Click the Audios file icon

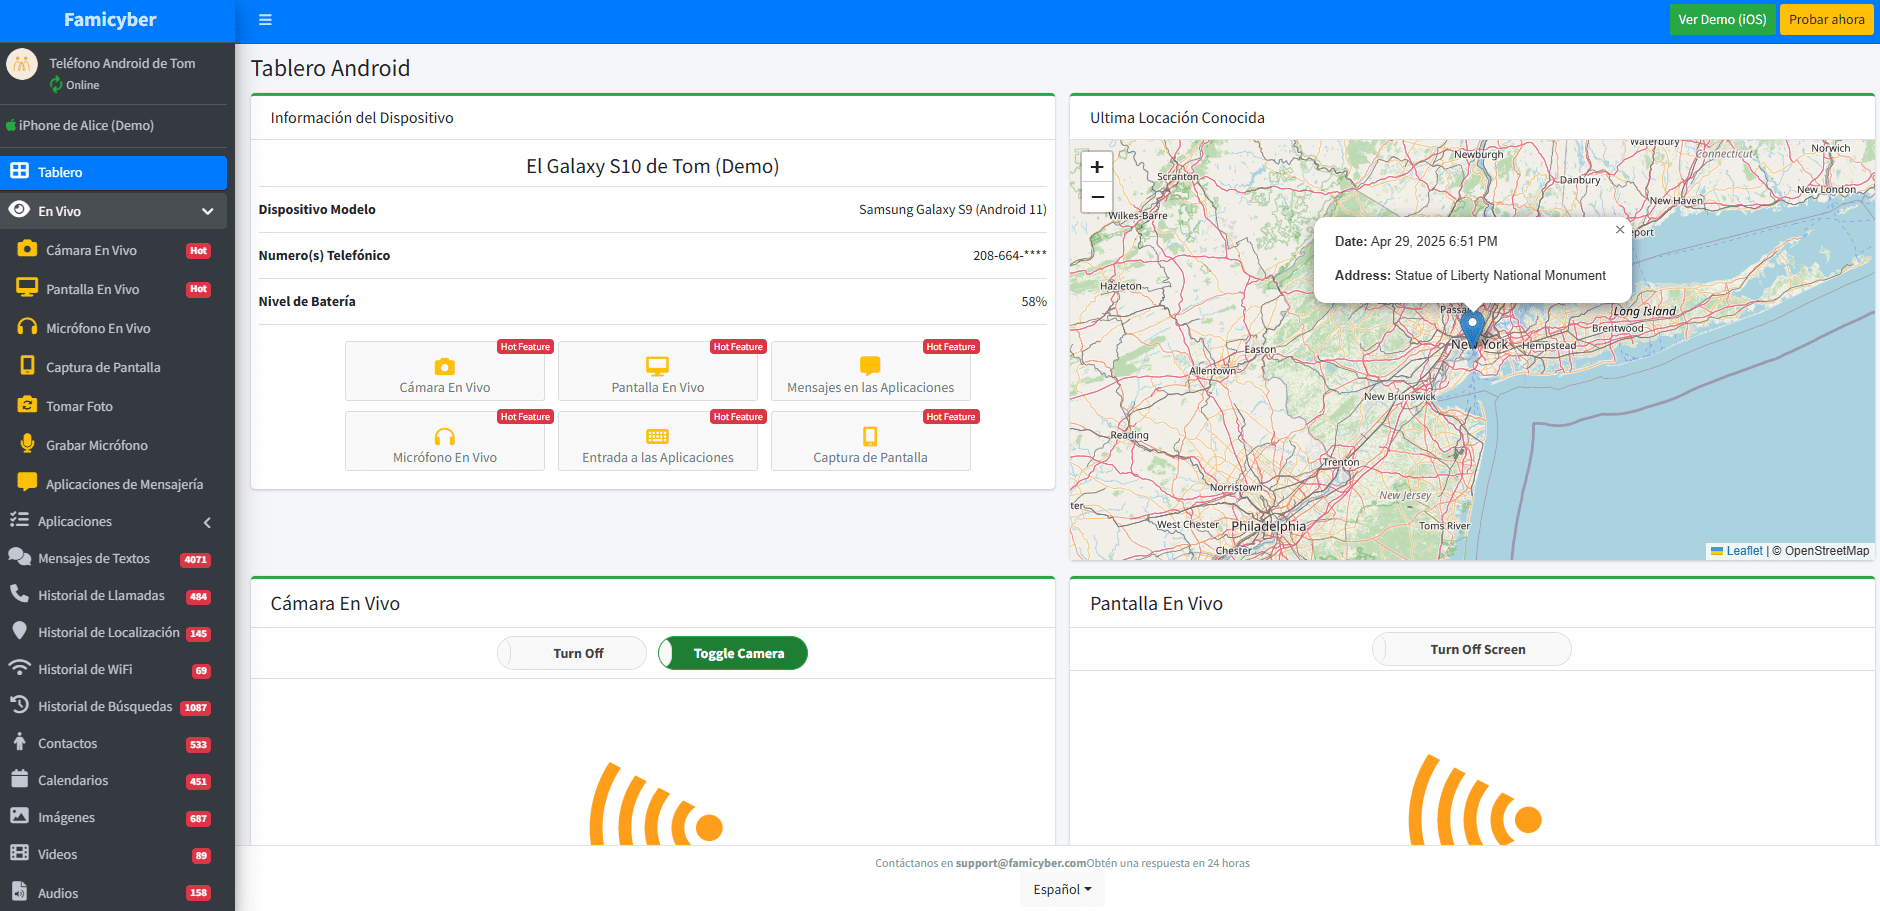pyautogui.click(x=19, y=891)
